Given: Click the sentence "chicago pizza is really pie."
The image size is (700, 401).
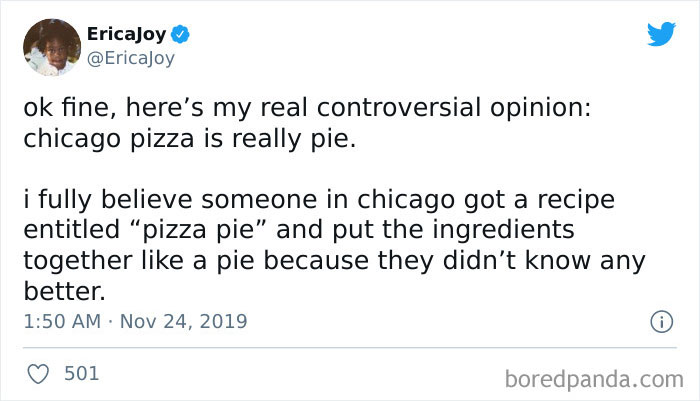Looking at the screenshot, I should pos(188,138).
